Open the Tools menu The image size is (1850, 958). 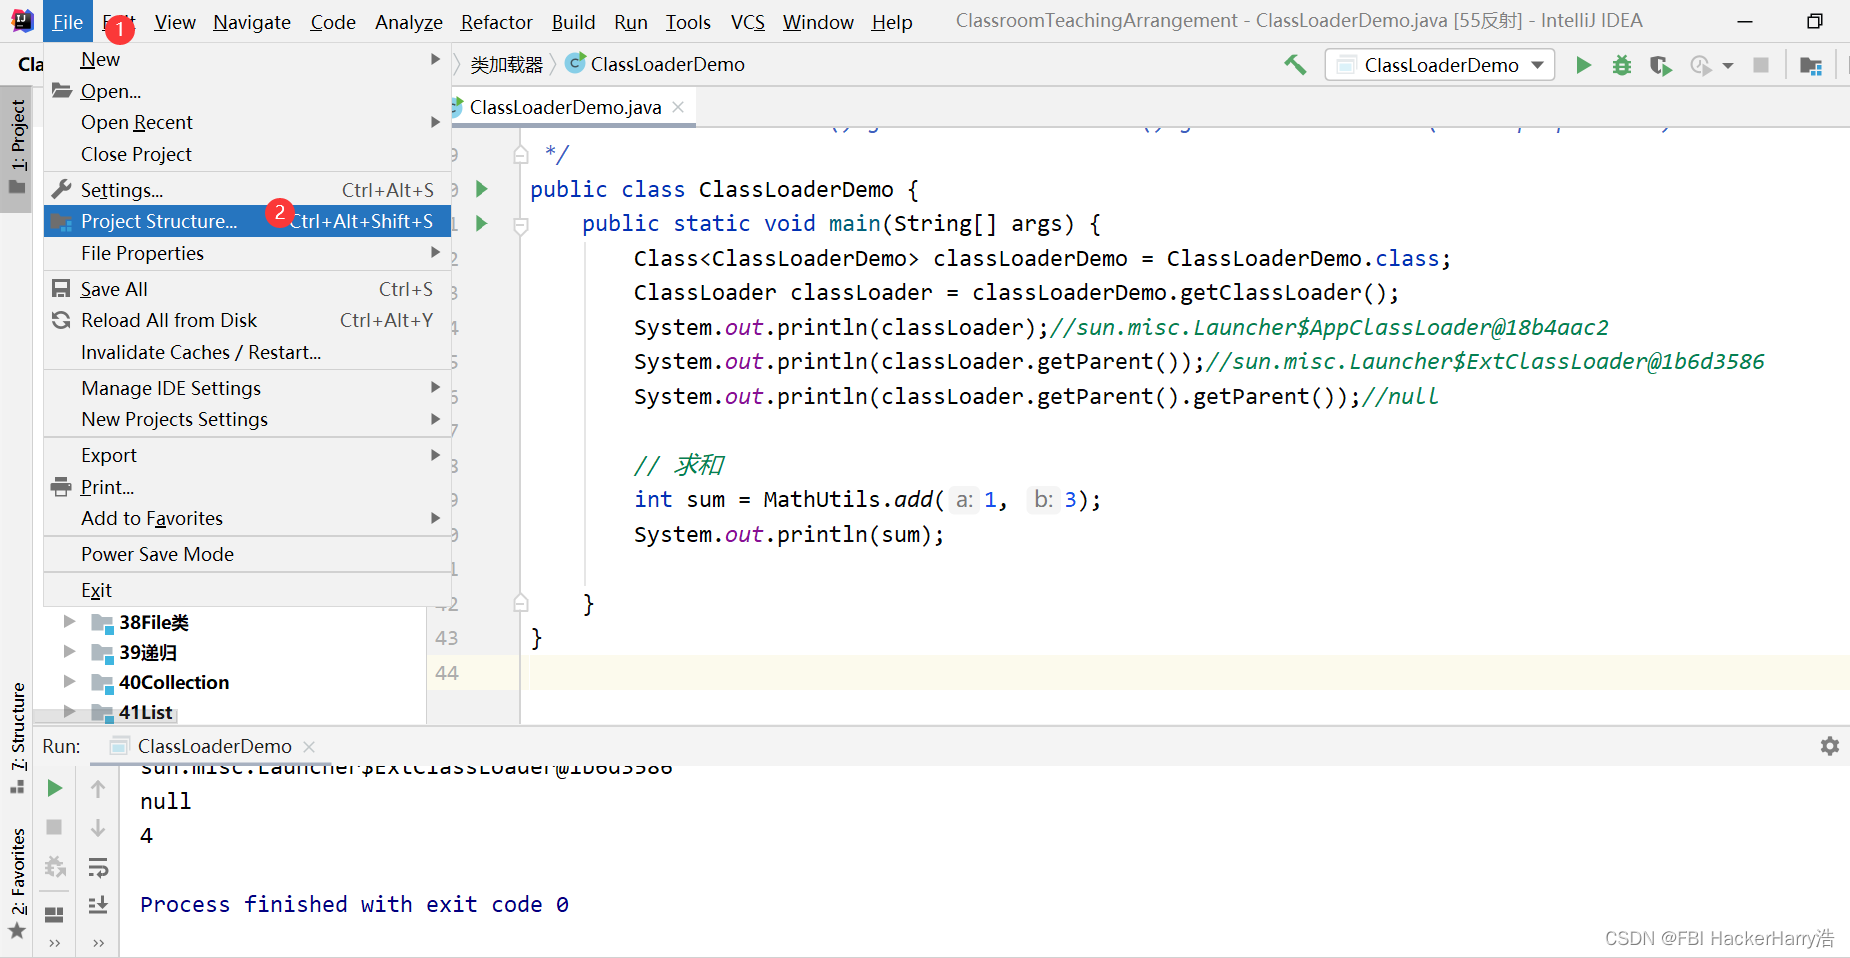click(688, 22)
